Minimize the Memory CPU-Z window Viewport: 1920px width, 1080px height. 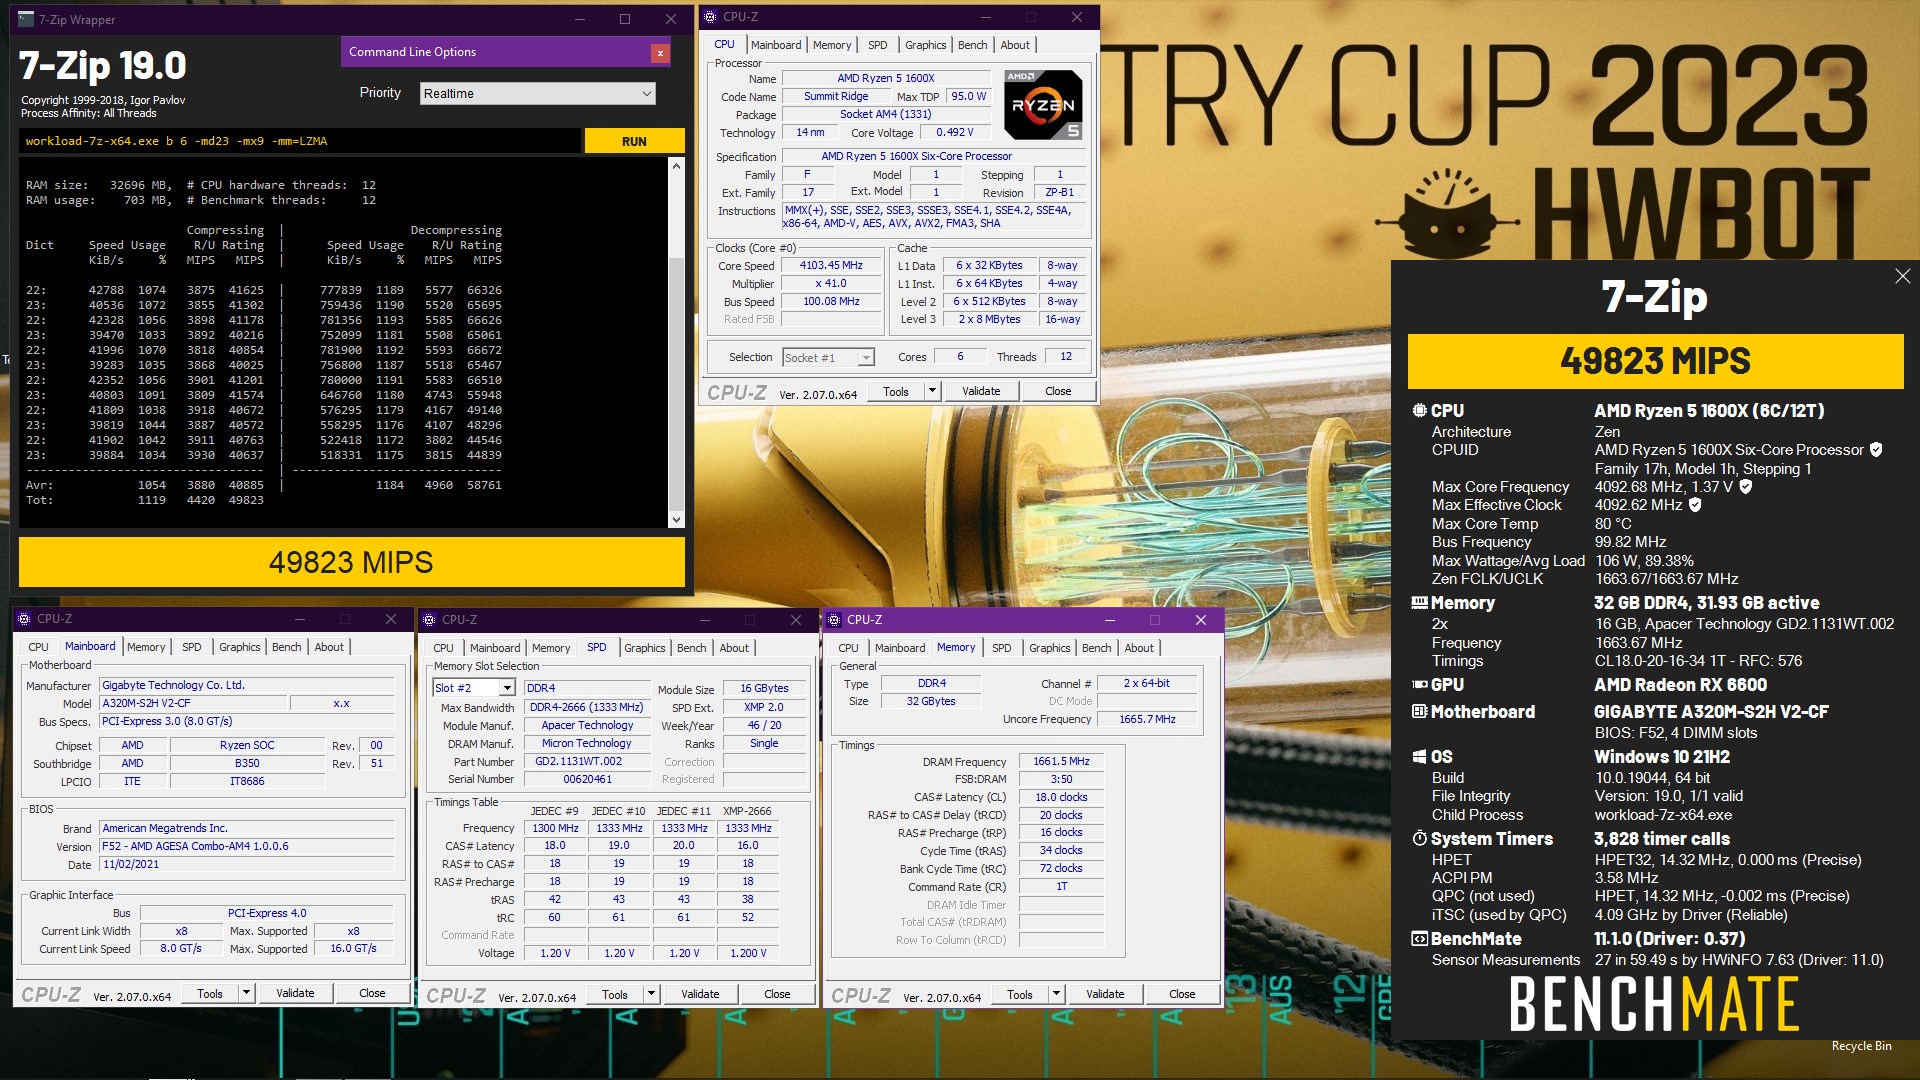[1109, 620]
